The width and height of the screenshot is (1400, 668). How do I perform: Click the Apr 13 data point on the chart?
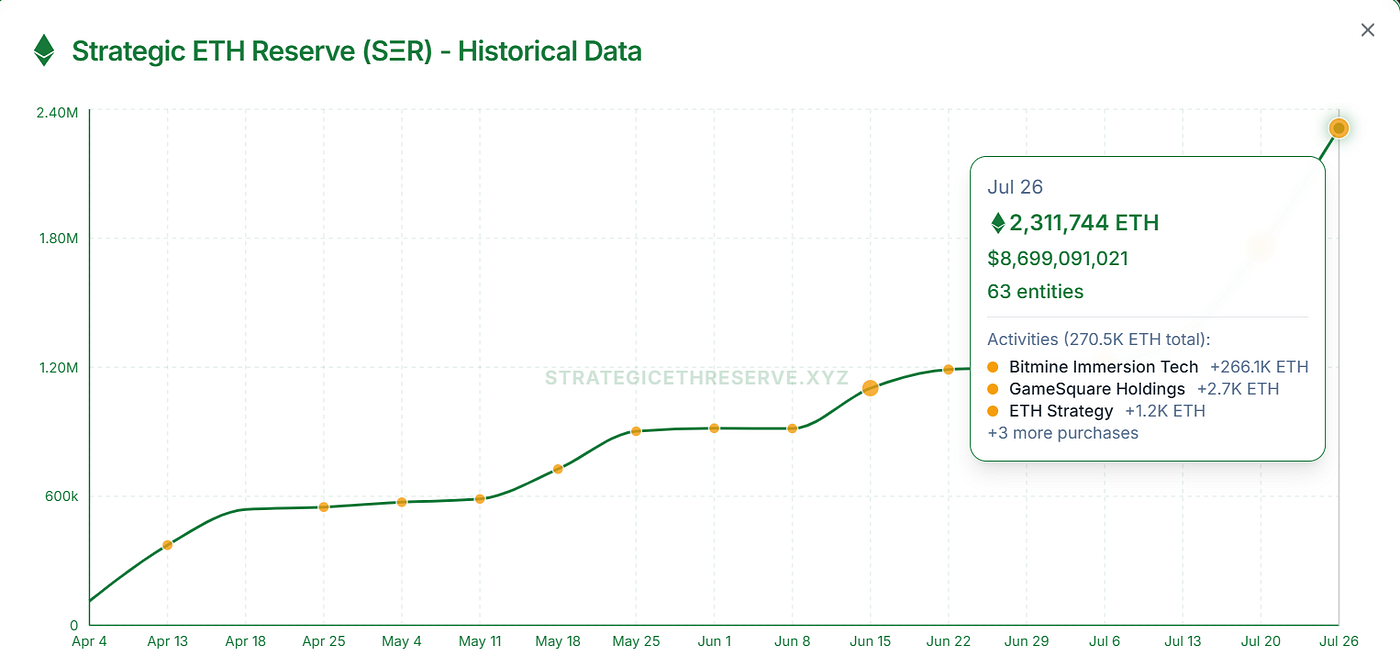pyautogui.click(x=167, y=544)
